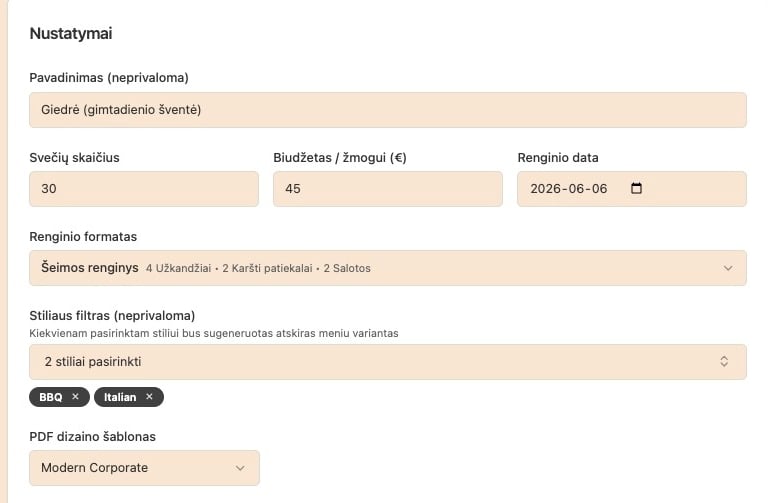Click the 'Biudžetas / žmogui (€)' label
Screen dimensions: 768x503
point(340,157)
